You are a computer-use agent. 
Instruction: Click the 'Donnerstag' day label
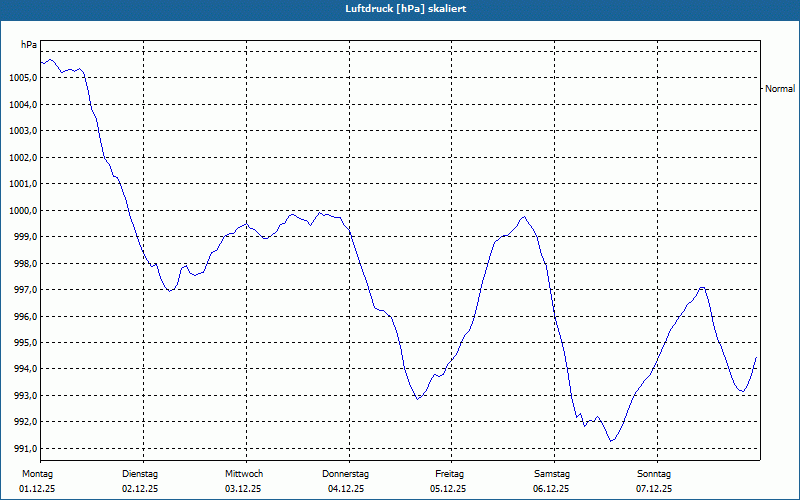345,474
